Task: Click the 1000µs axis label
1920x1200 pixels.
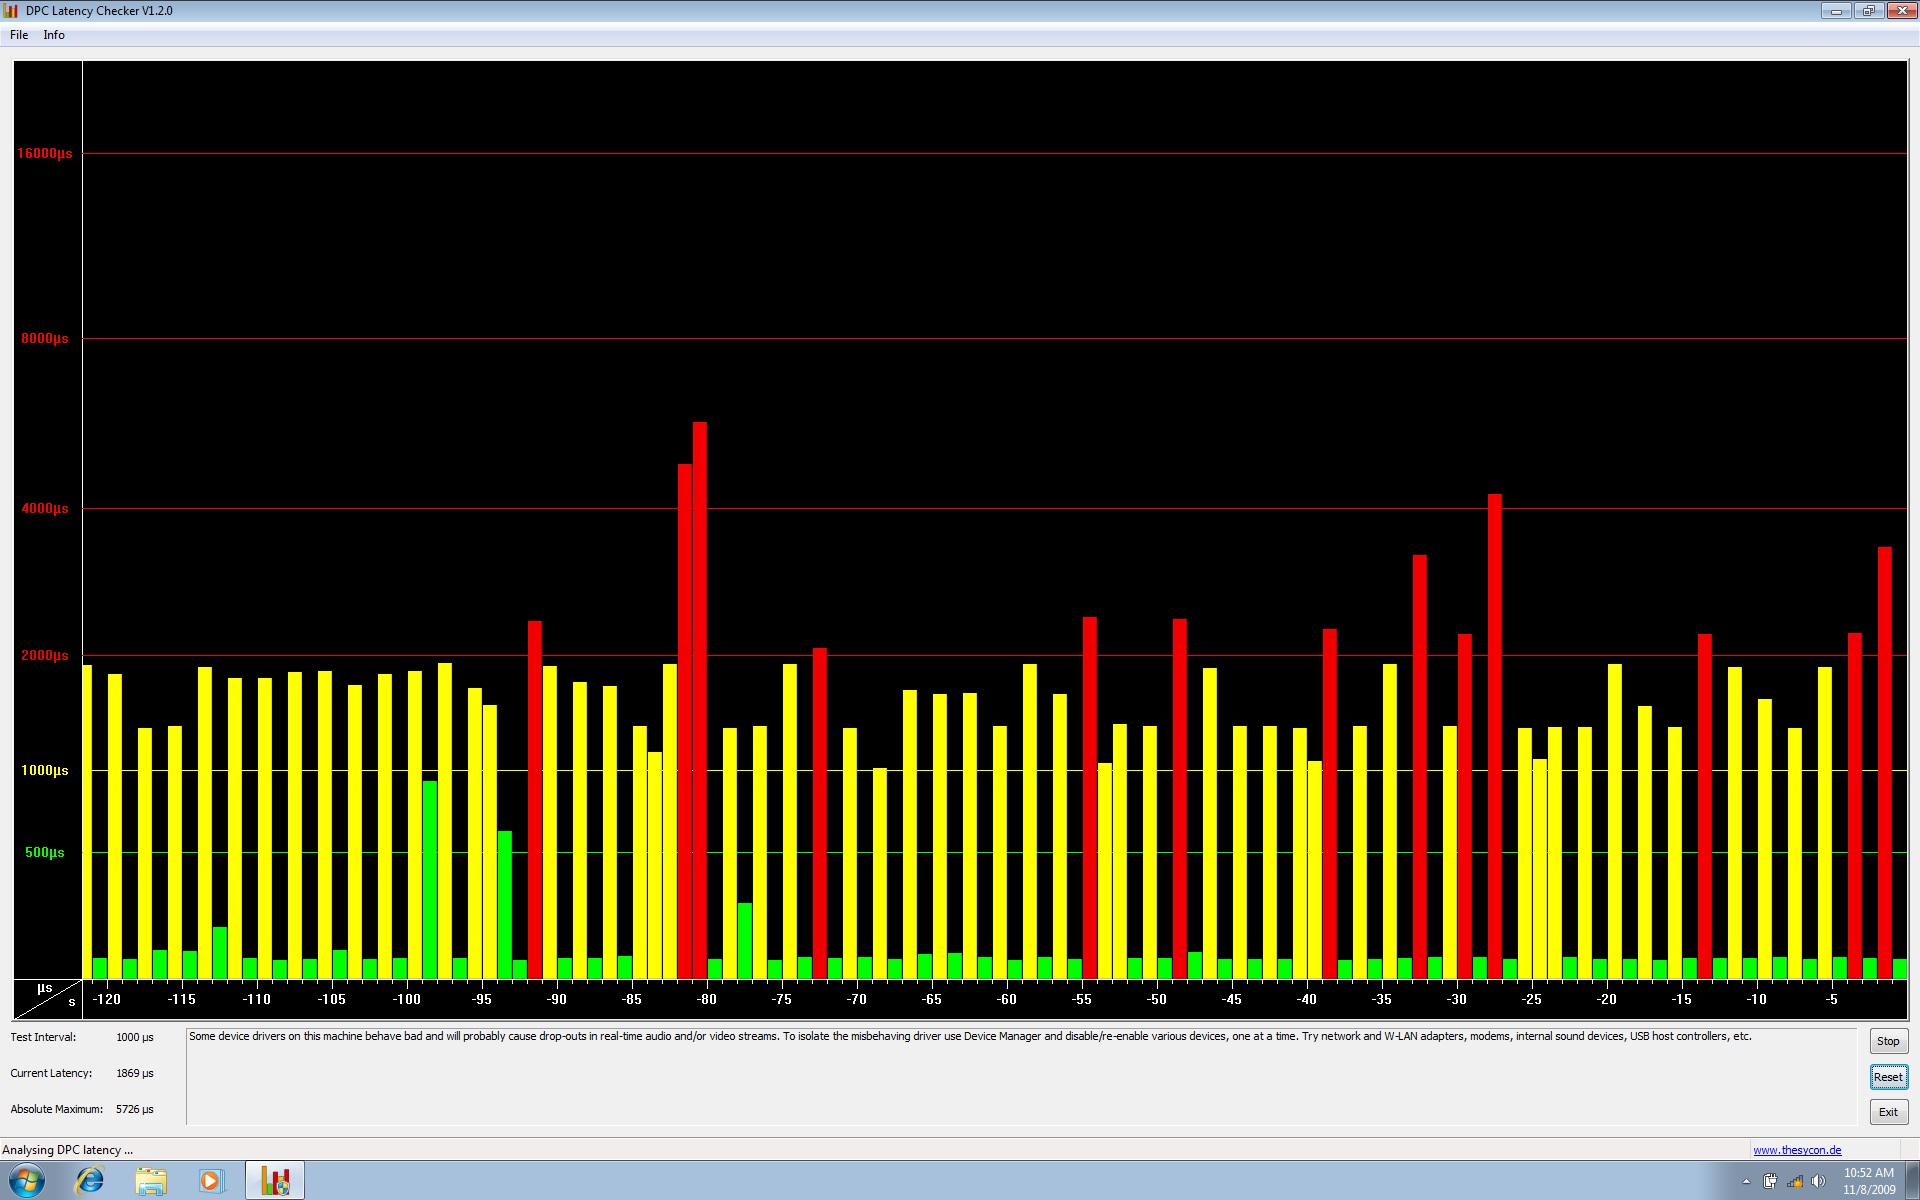Action: coord(45,770)
